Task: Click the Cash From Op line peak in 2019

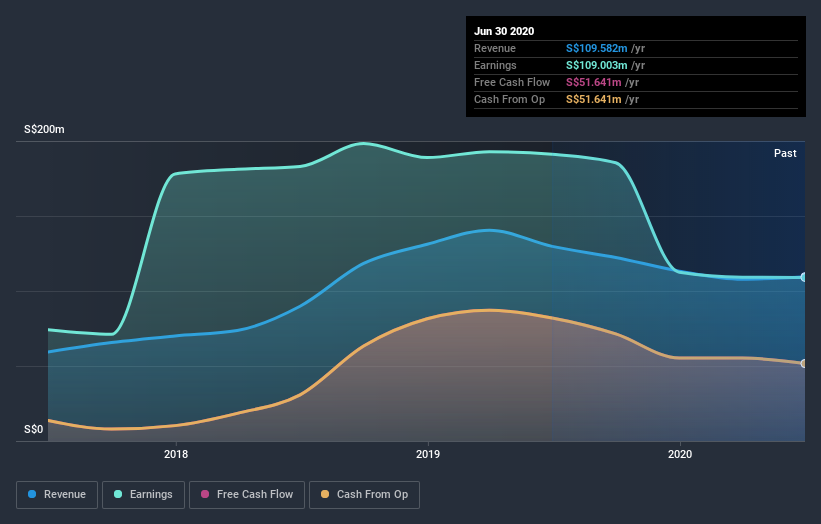Action: (x=489, y=310)
